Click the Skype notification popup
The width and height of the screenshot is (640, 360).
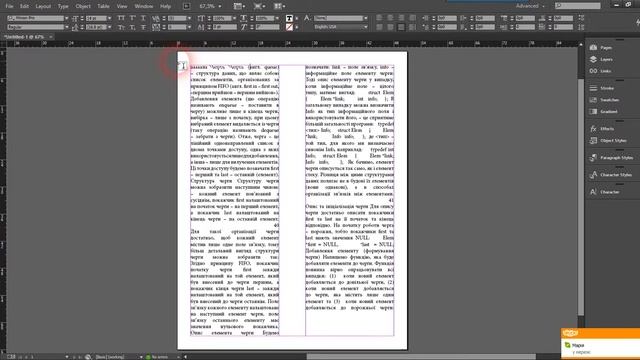point(600,343)
